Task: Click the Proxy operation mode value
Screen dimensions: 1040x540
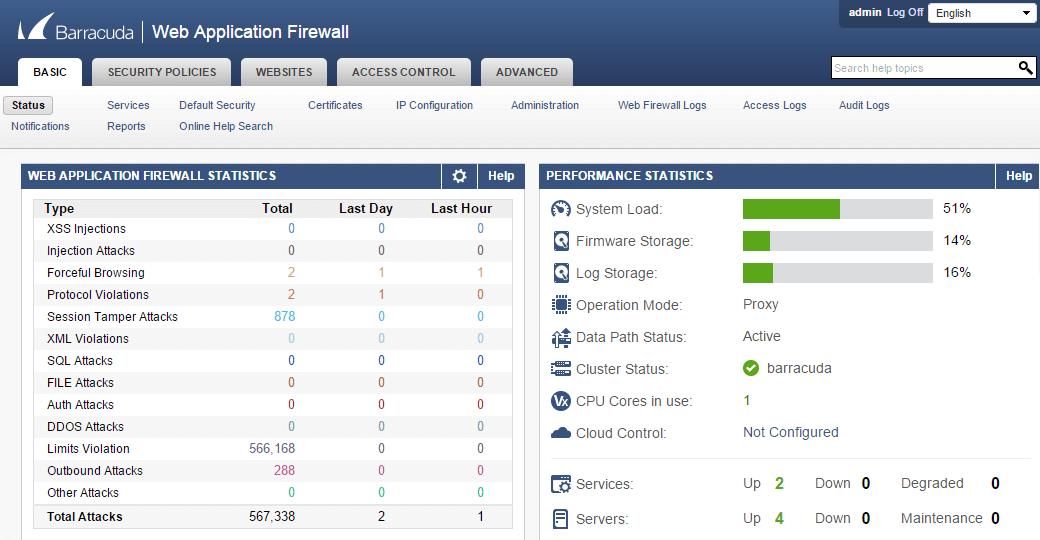Action: (x=761, y=304)
